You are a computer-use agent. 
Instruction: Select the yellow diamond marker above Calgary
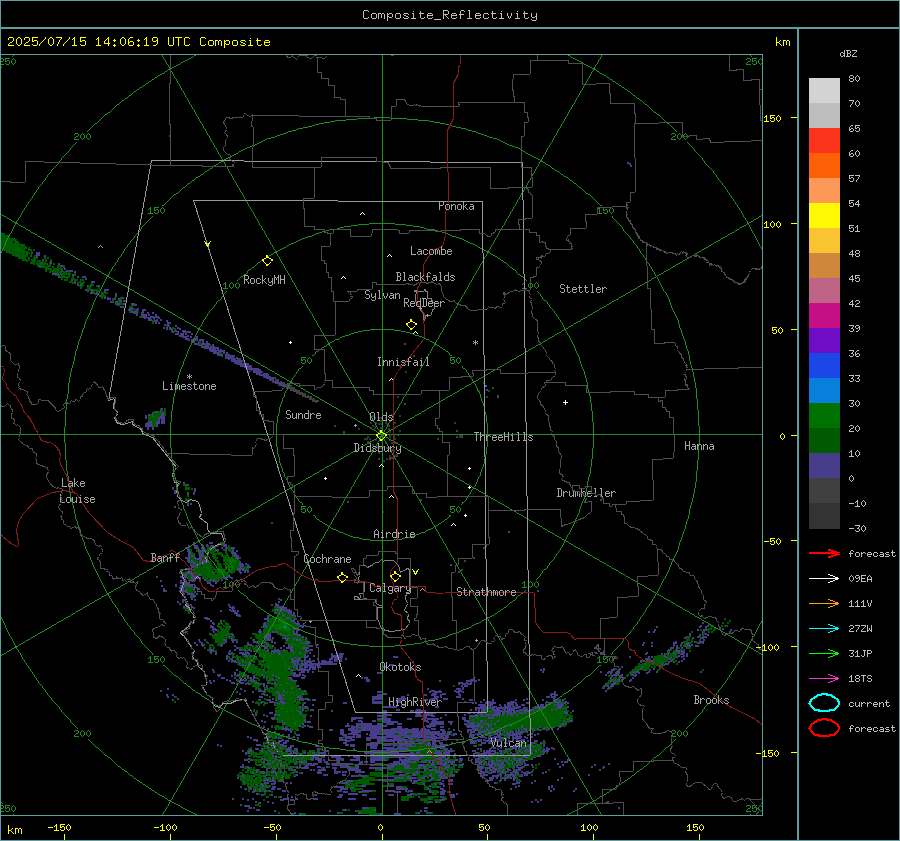[395, 576]
